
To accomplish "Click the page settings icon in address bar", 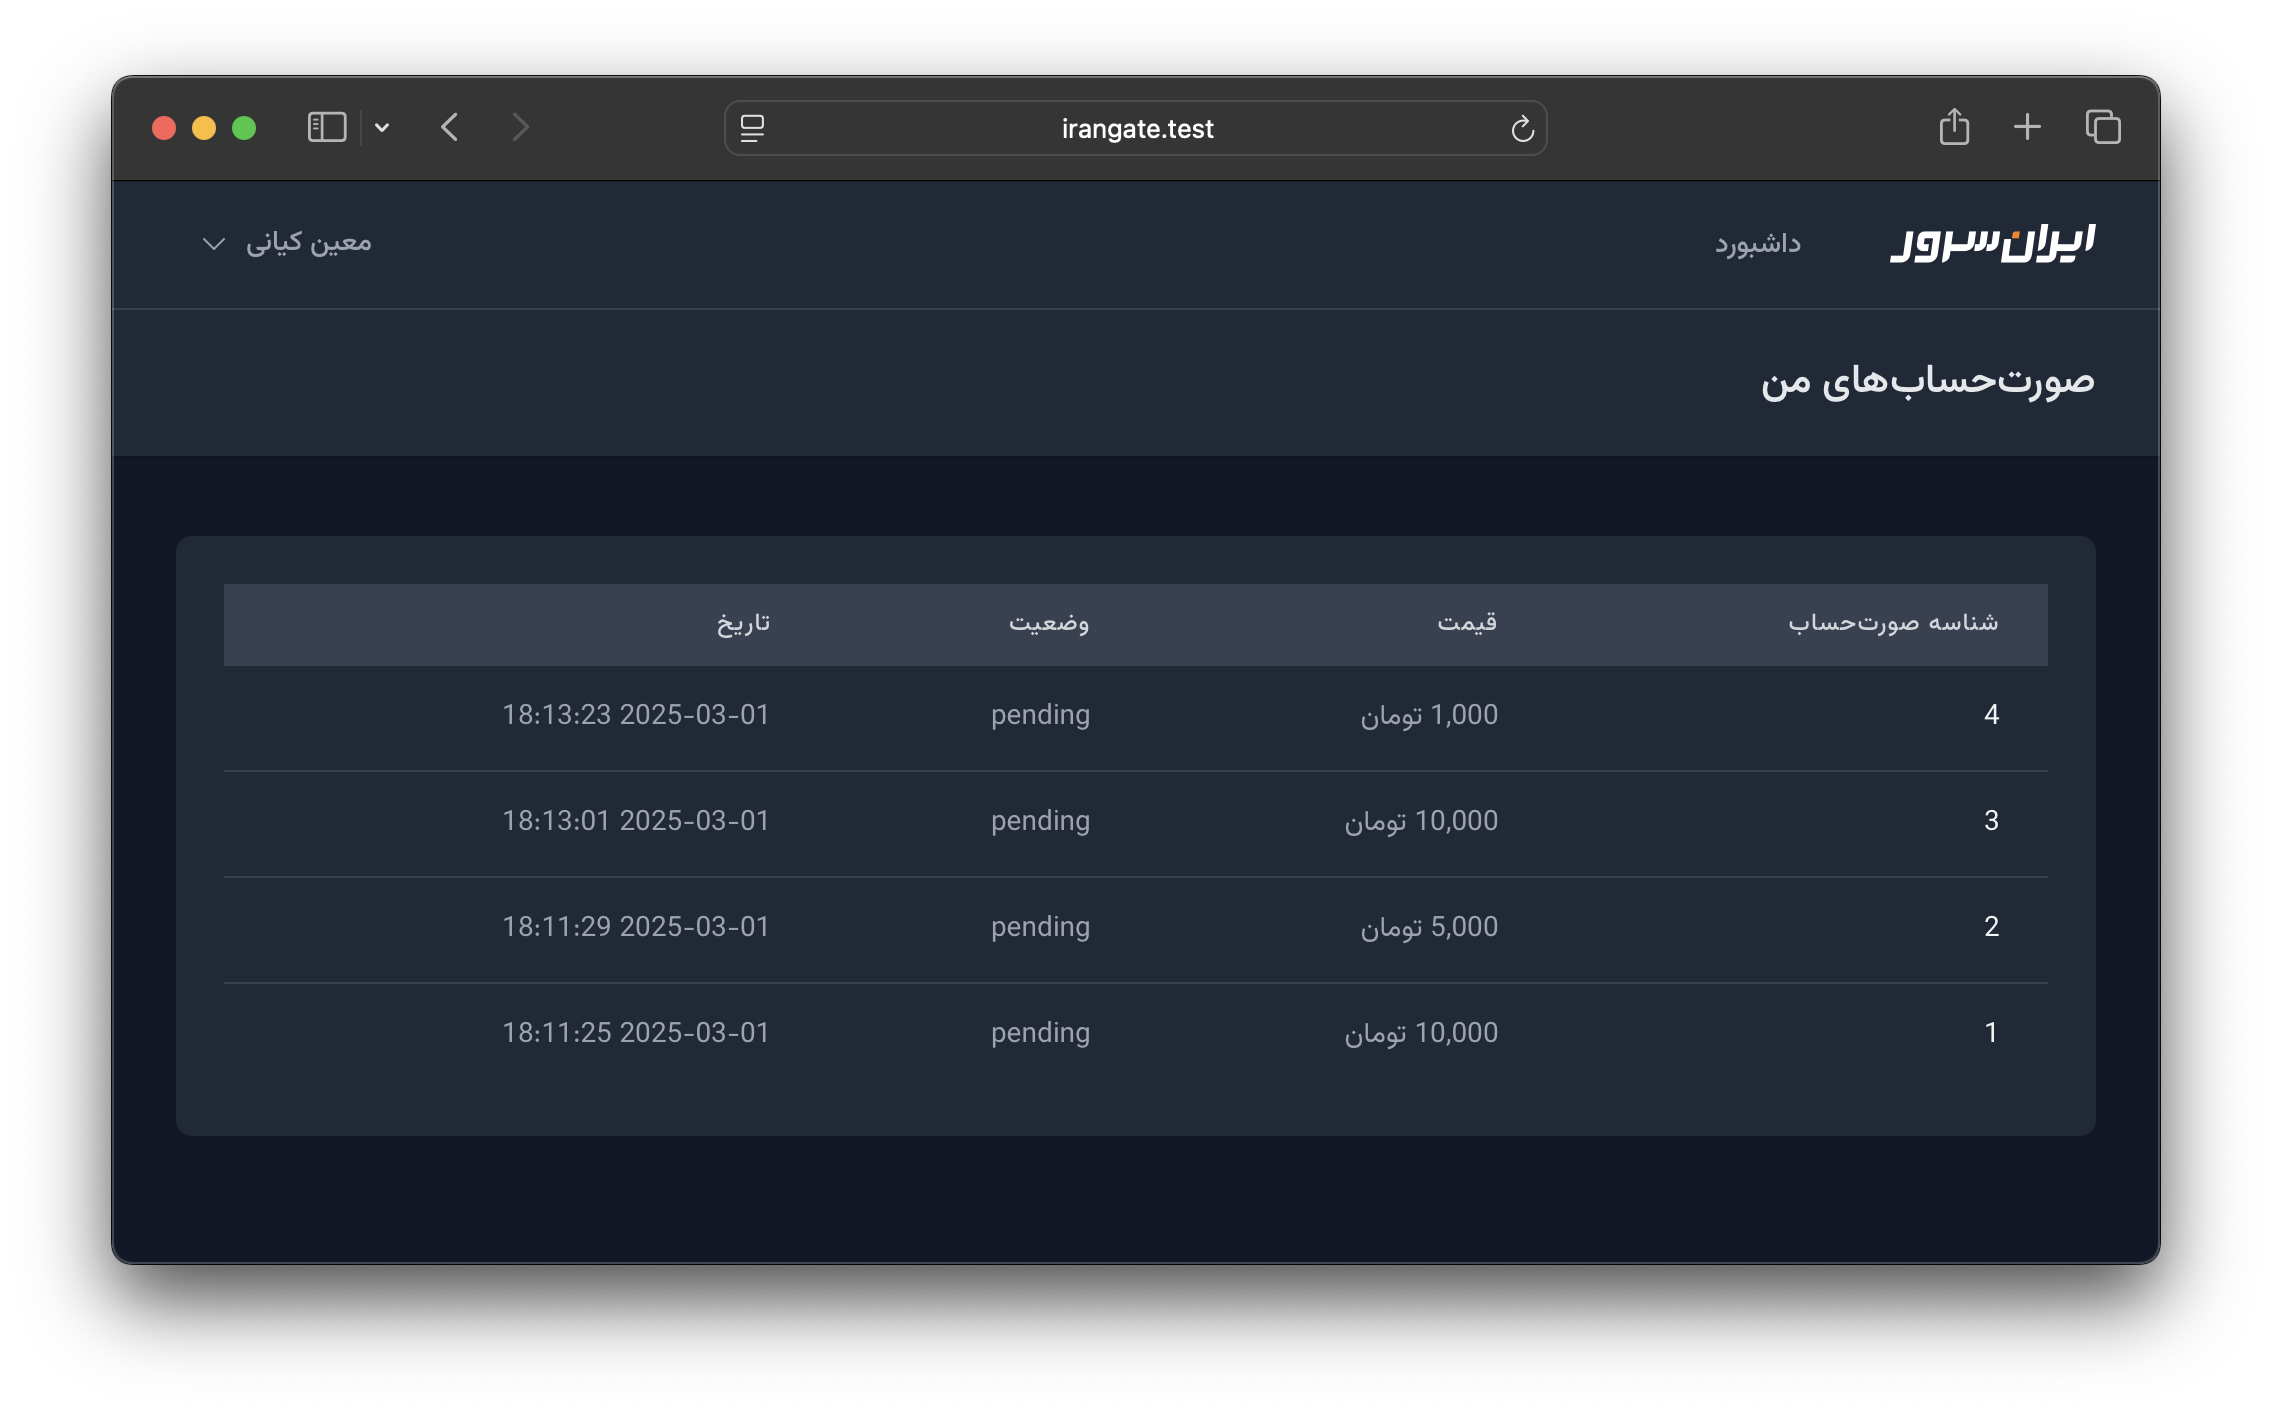I will pyautogui.click(x=752, y=128).
